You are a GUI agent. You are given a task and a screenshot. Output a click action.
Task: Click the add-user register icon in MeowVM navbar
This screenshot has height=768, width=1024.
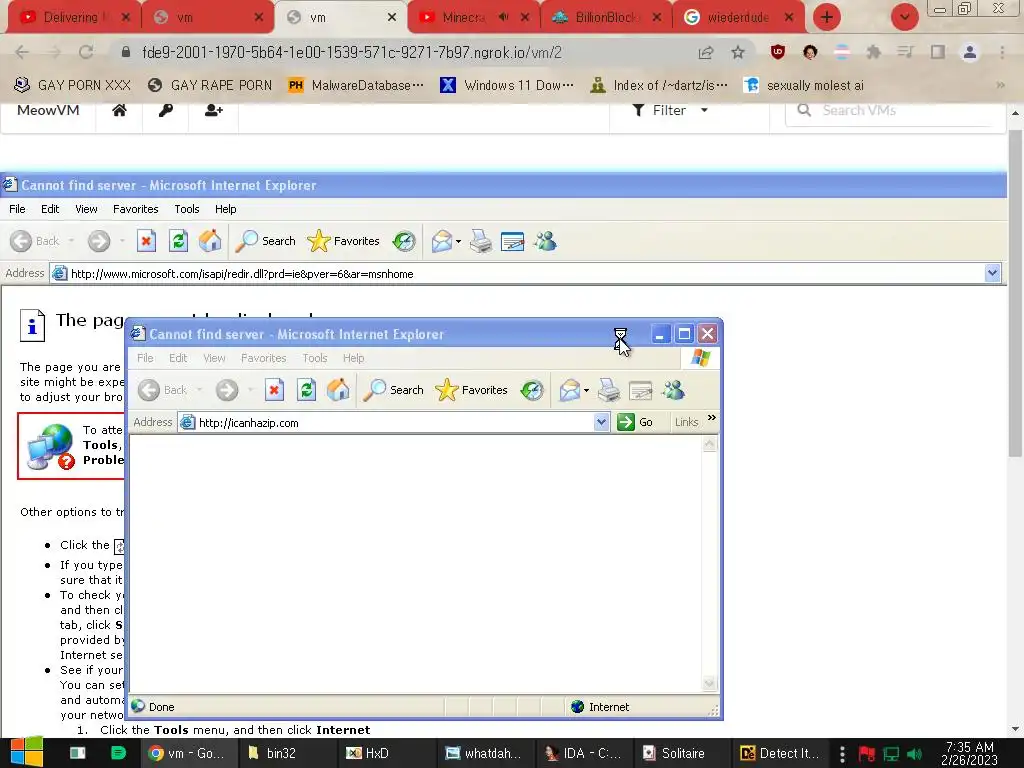click(x=214, y=110)
